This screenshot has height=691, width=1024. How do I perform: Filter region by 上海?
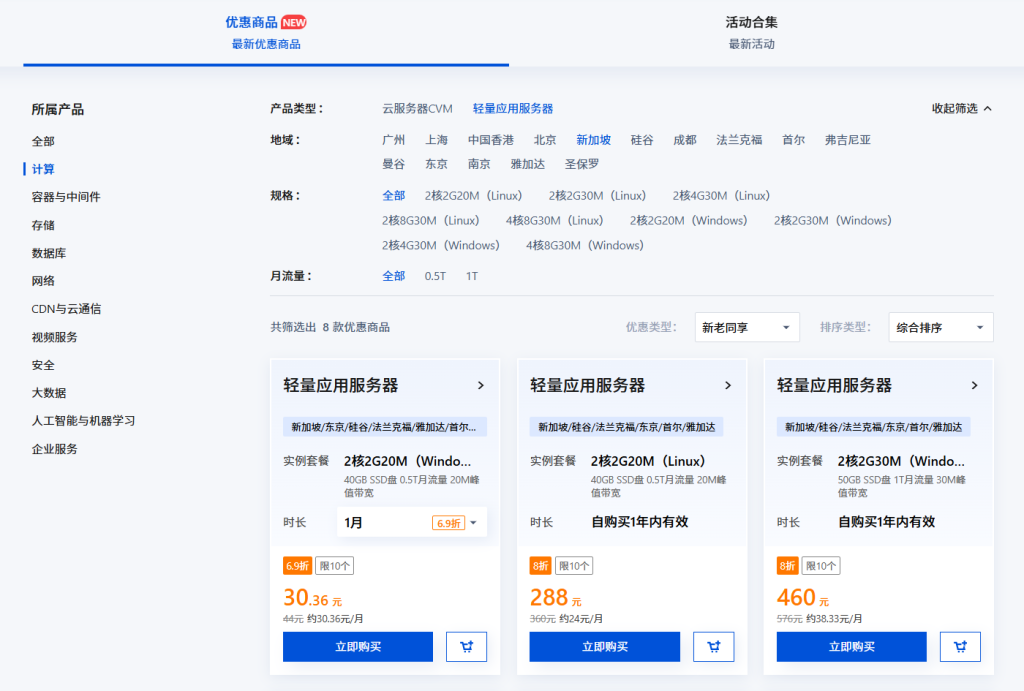click(x=437, y=140)
